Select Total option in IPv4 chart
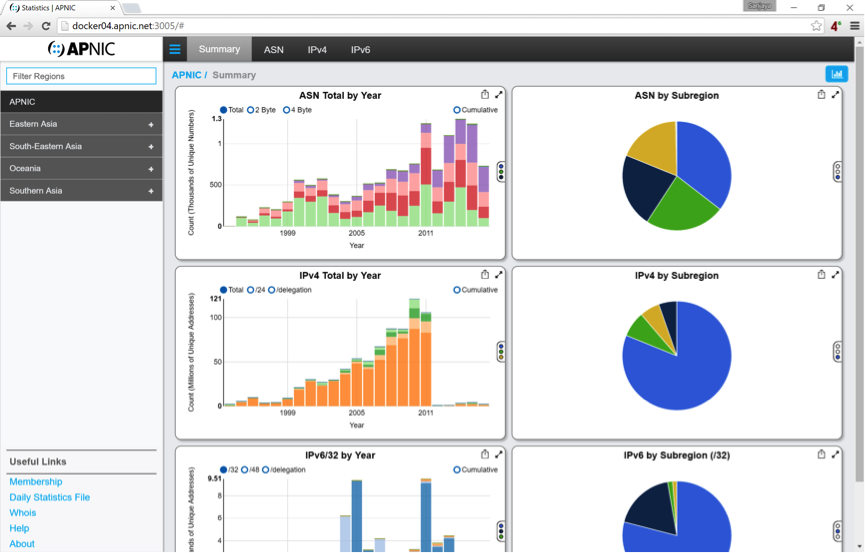 232,290
